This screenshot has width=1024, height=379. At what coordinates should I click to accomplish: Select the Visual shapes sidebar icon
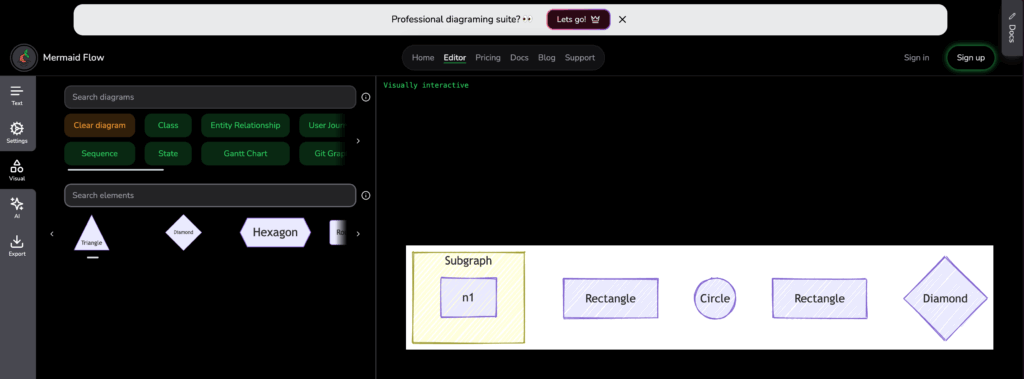coord(17,171)
